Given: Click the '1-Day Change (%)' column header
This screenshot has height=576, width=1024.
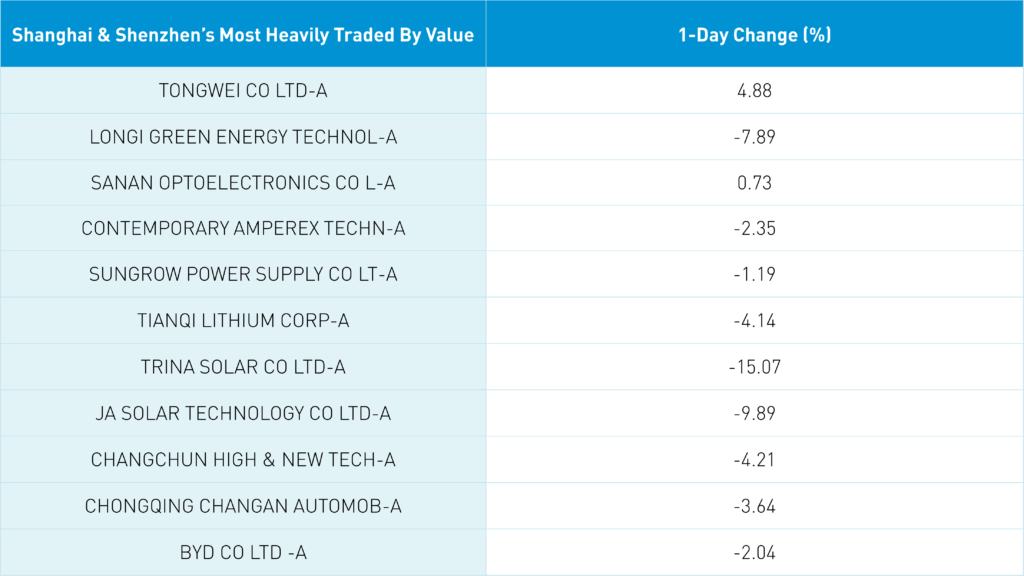Looking at the screenshot, I should tap(755, 35).
